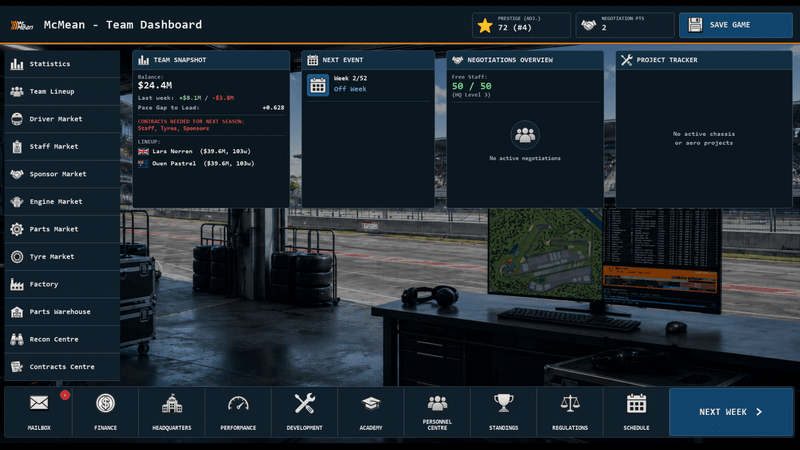Click the Lars Norren lineup entry

point(194,152)
